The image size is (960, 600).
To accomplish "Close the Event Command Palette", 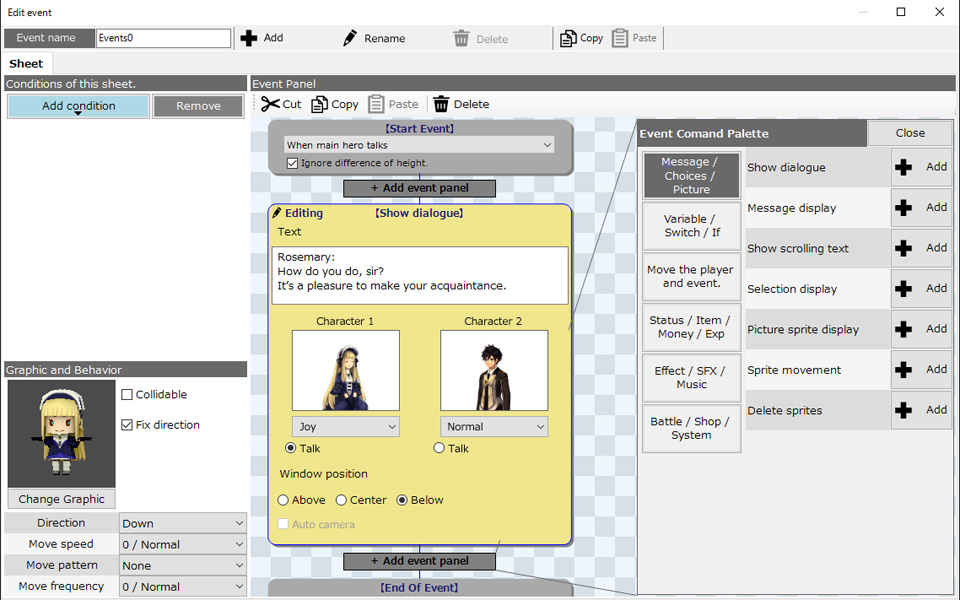I will pyautogui.click(x=909, y=133).
